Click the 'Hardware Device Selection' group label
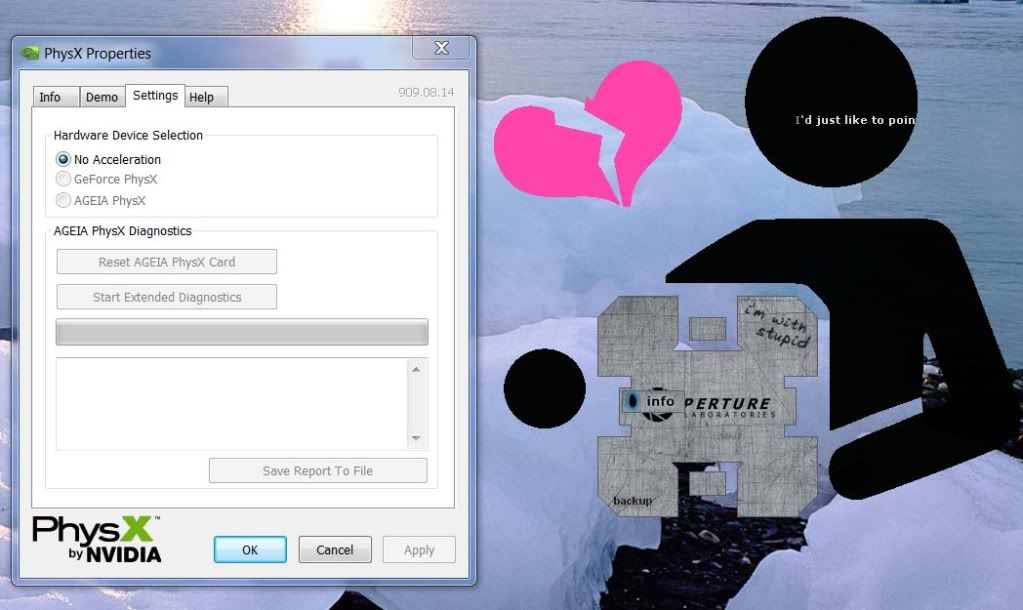1023x610 pixels. 128,135
